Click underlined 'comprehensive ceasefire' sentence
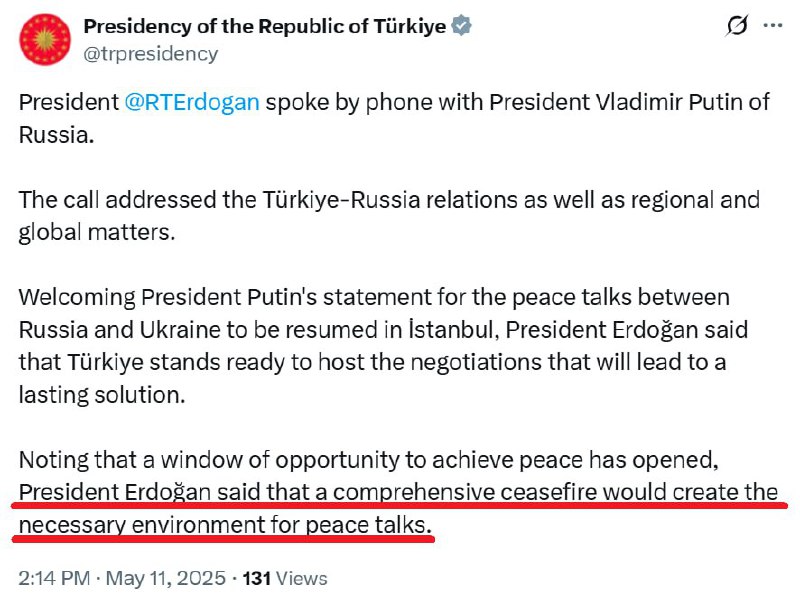Viewport: 800px width, 613px height. 397,492
